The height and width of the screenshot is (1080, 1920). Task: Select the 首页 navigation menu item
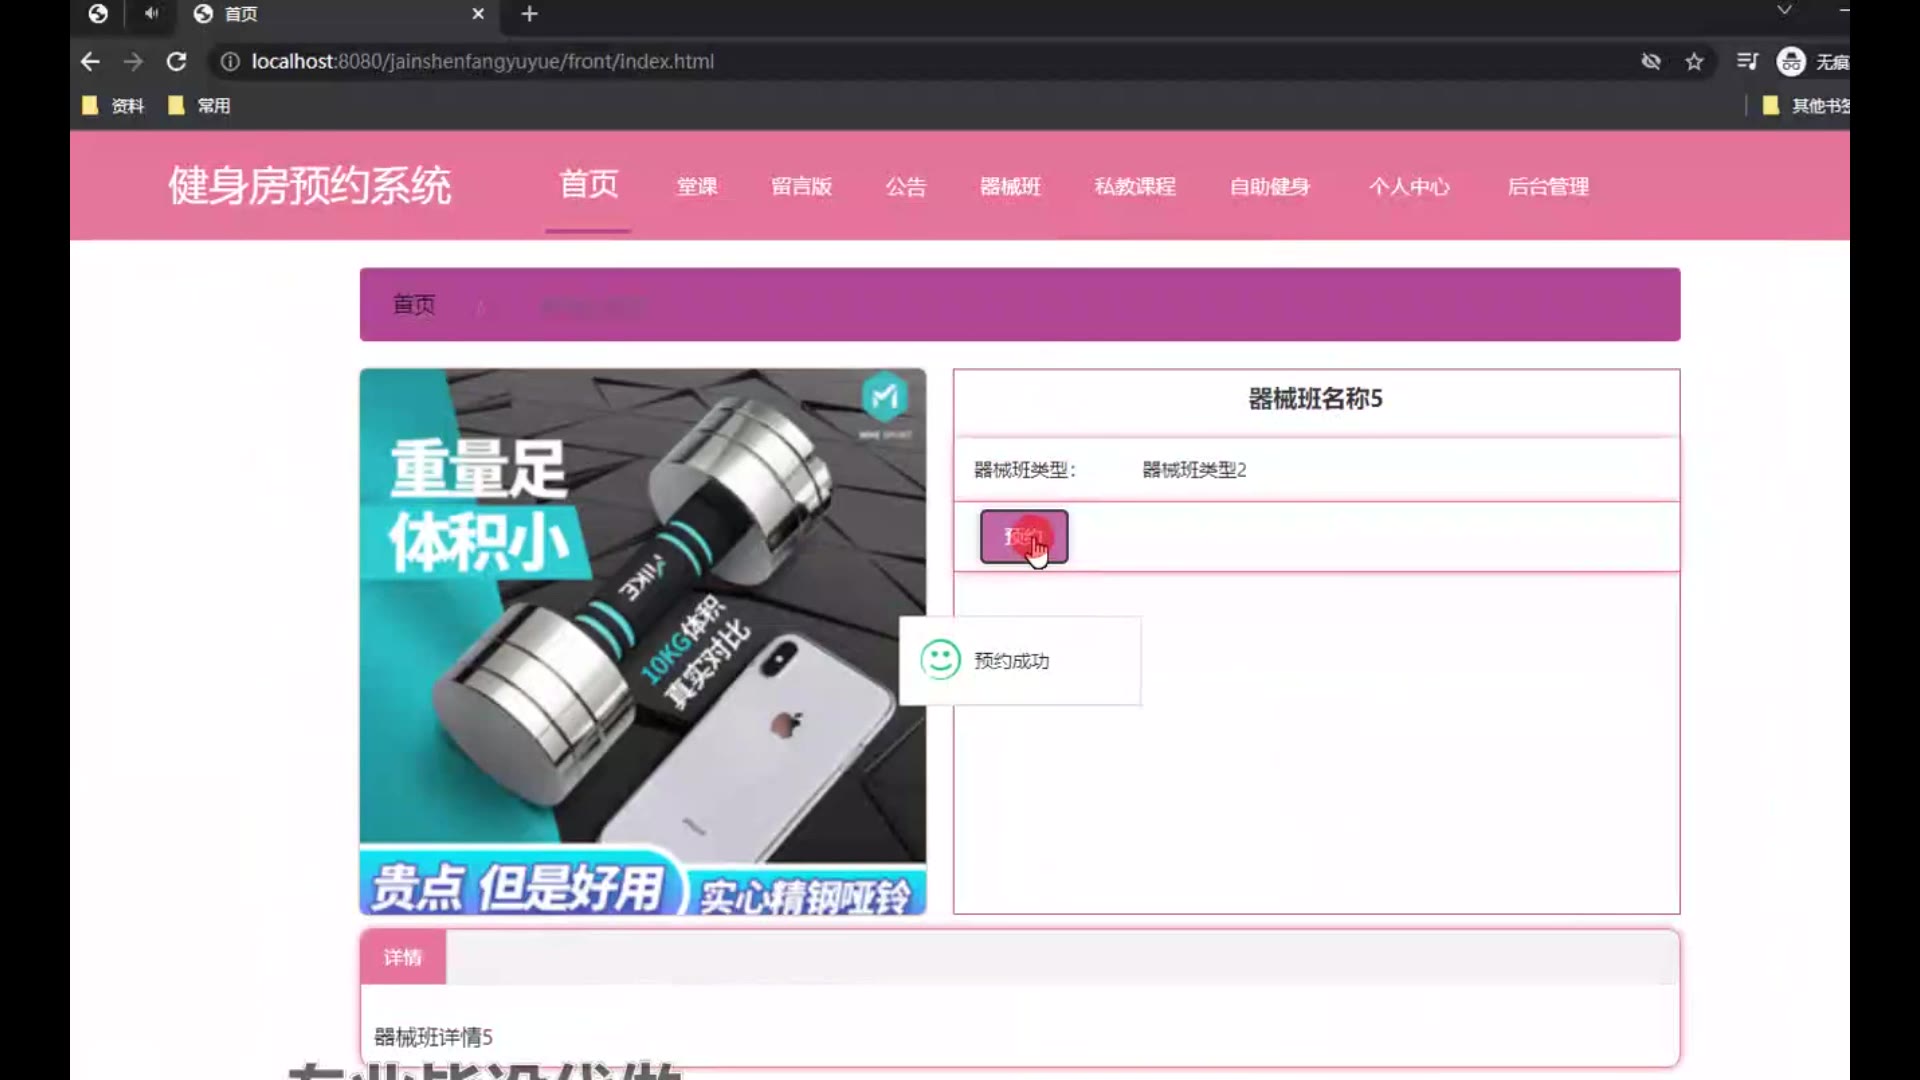coord(588,185)
